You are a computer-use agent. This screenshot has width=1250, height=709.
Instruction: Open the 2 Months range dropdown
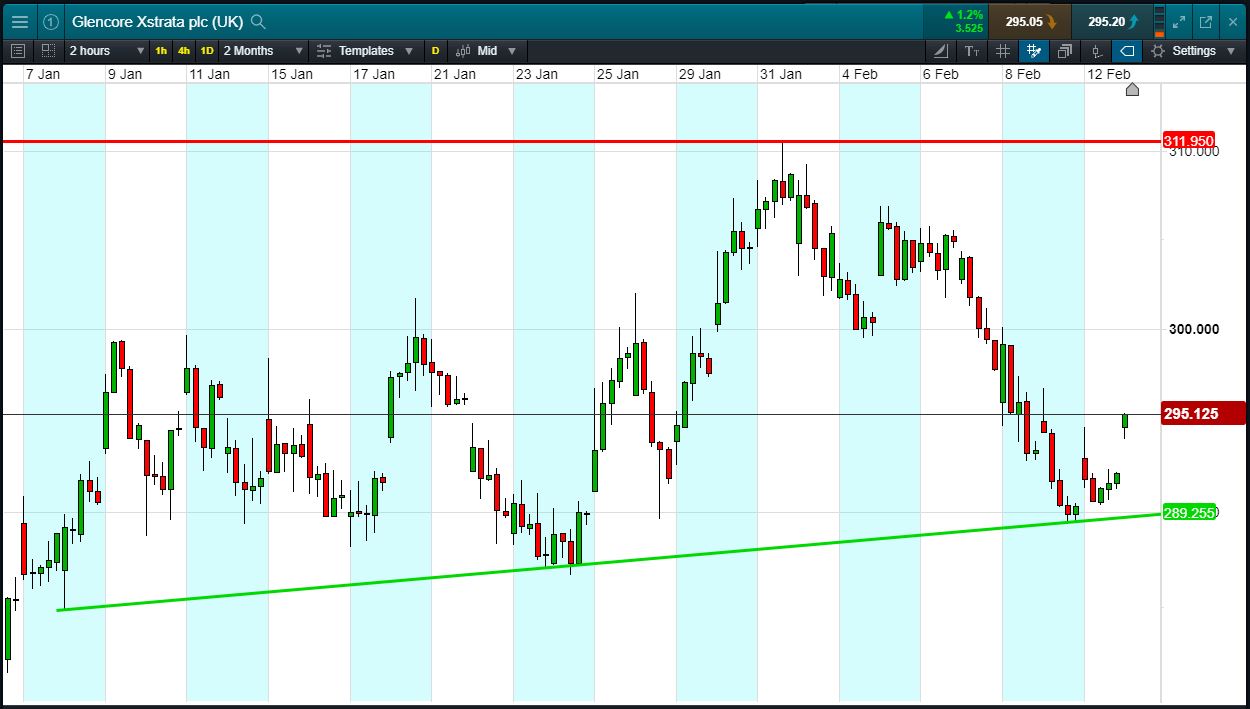coord(263,50)
